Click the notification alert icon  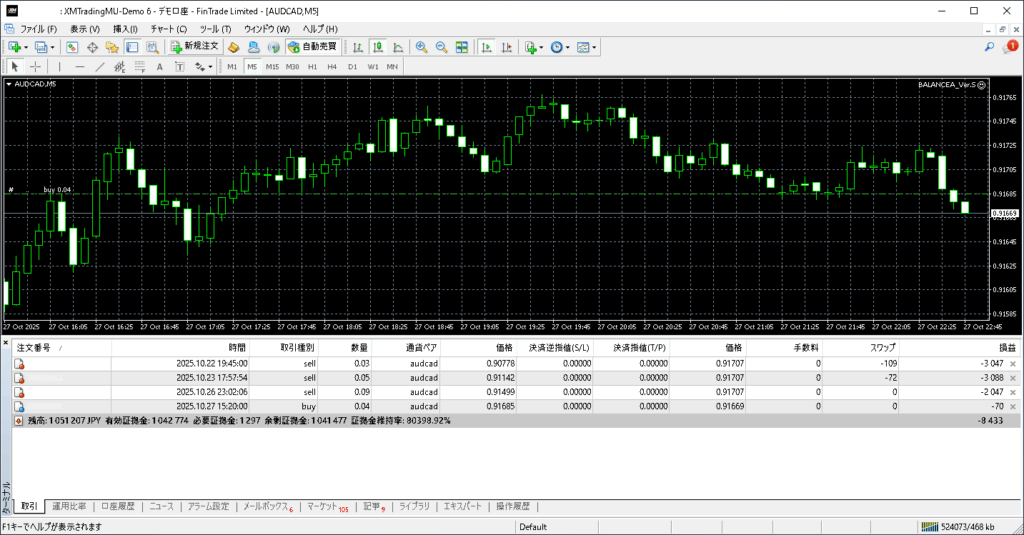1010,46
